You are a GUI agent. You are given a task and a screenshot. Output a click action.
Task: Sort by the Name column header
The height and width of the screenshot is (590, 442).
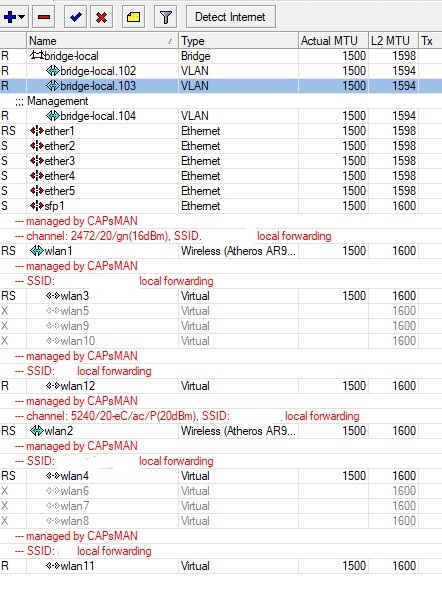(102, 41)
